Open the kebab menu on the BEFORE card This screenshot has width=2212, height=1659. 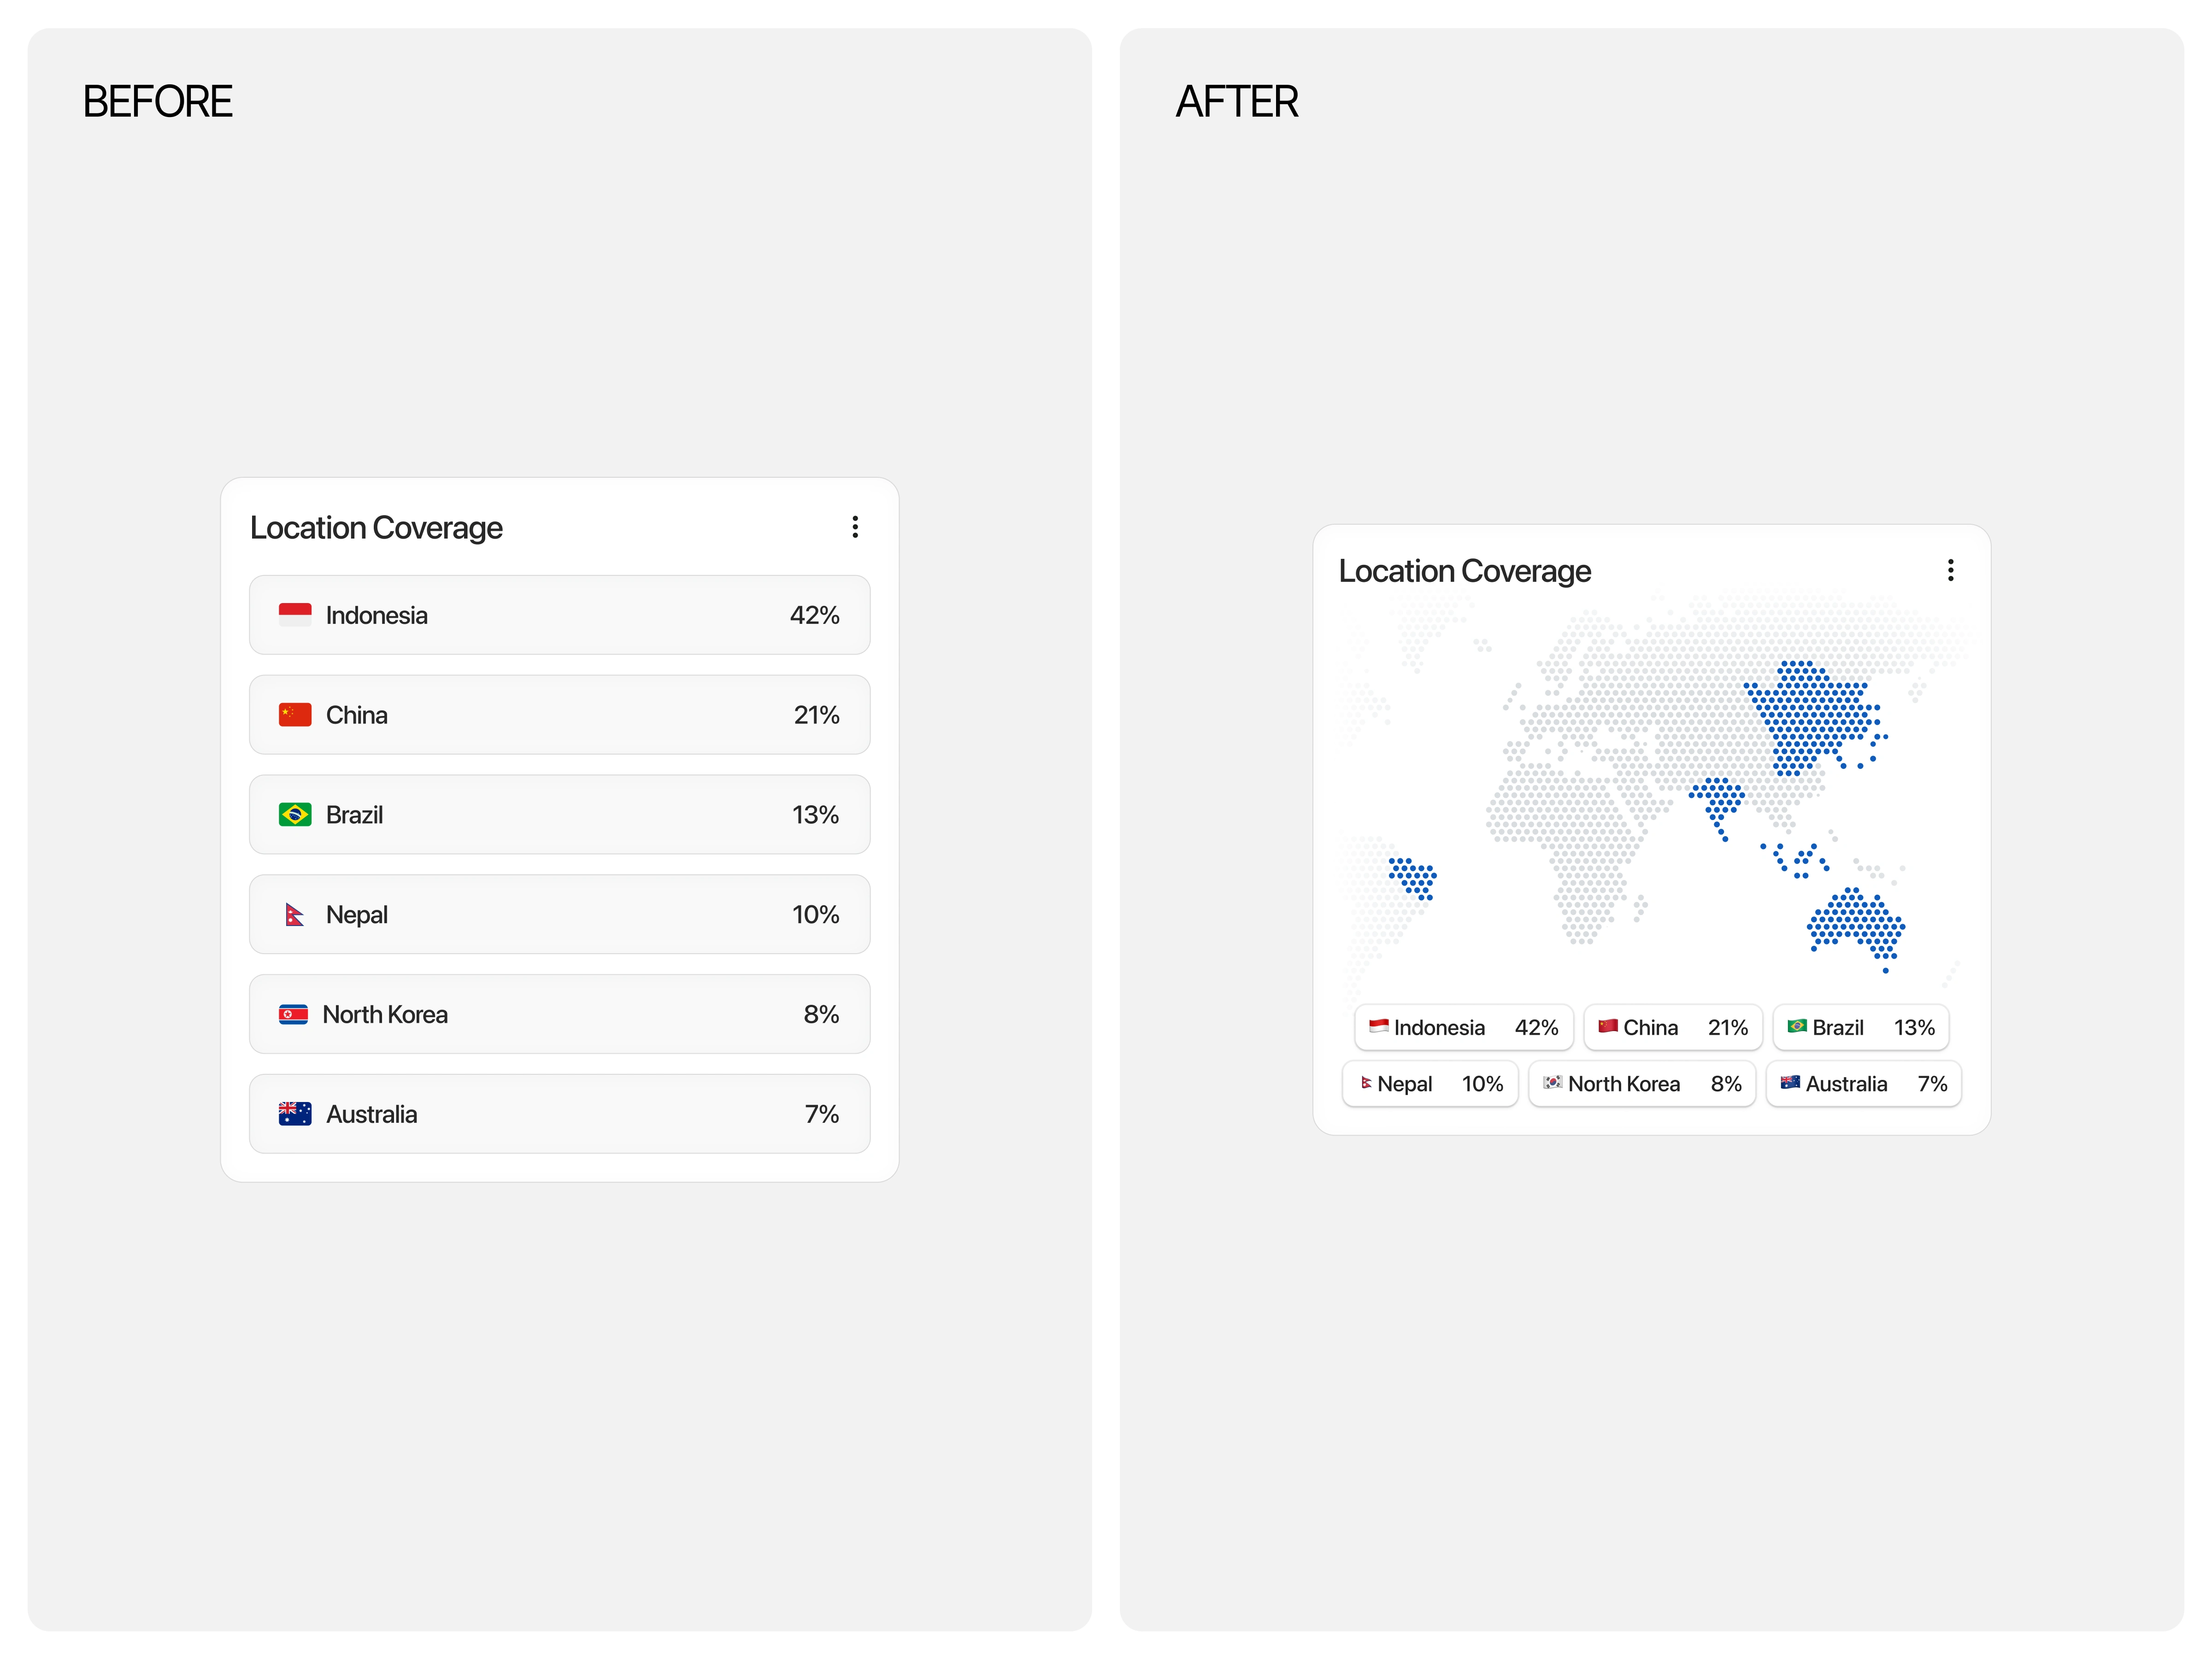click(x=855, y=527)
